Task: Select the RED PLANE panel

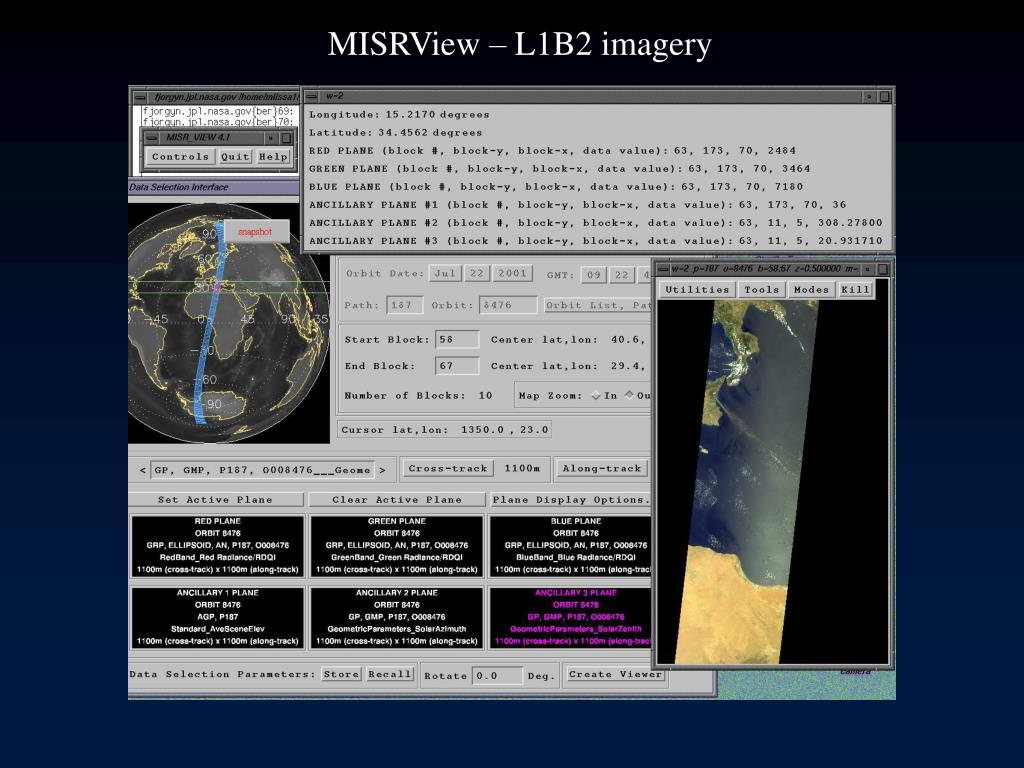Action: [x=217, y=546]
